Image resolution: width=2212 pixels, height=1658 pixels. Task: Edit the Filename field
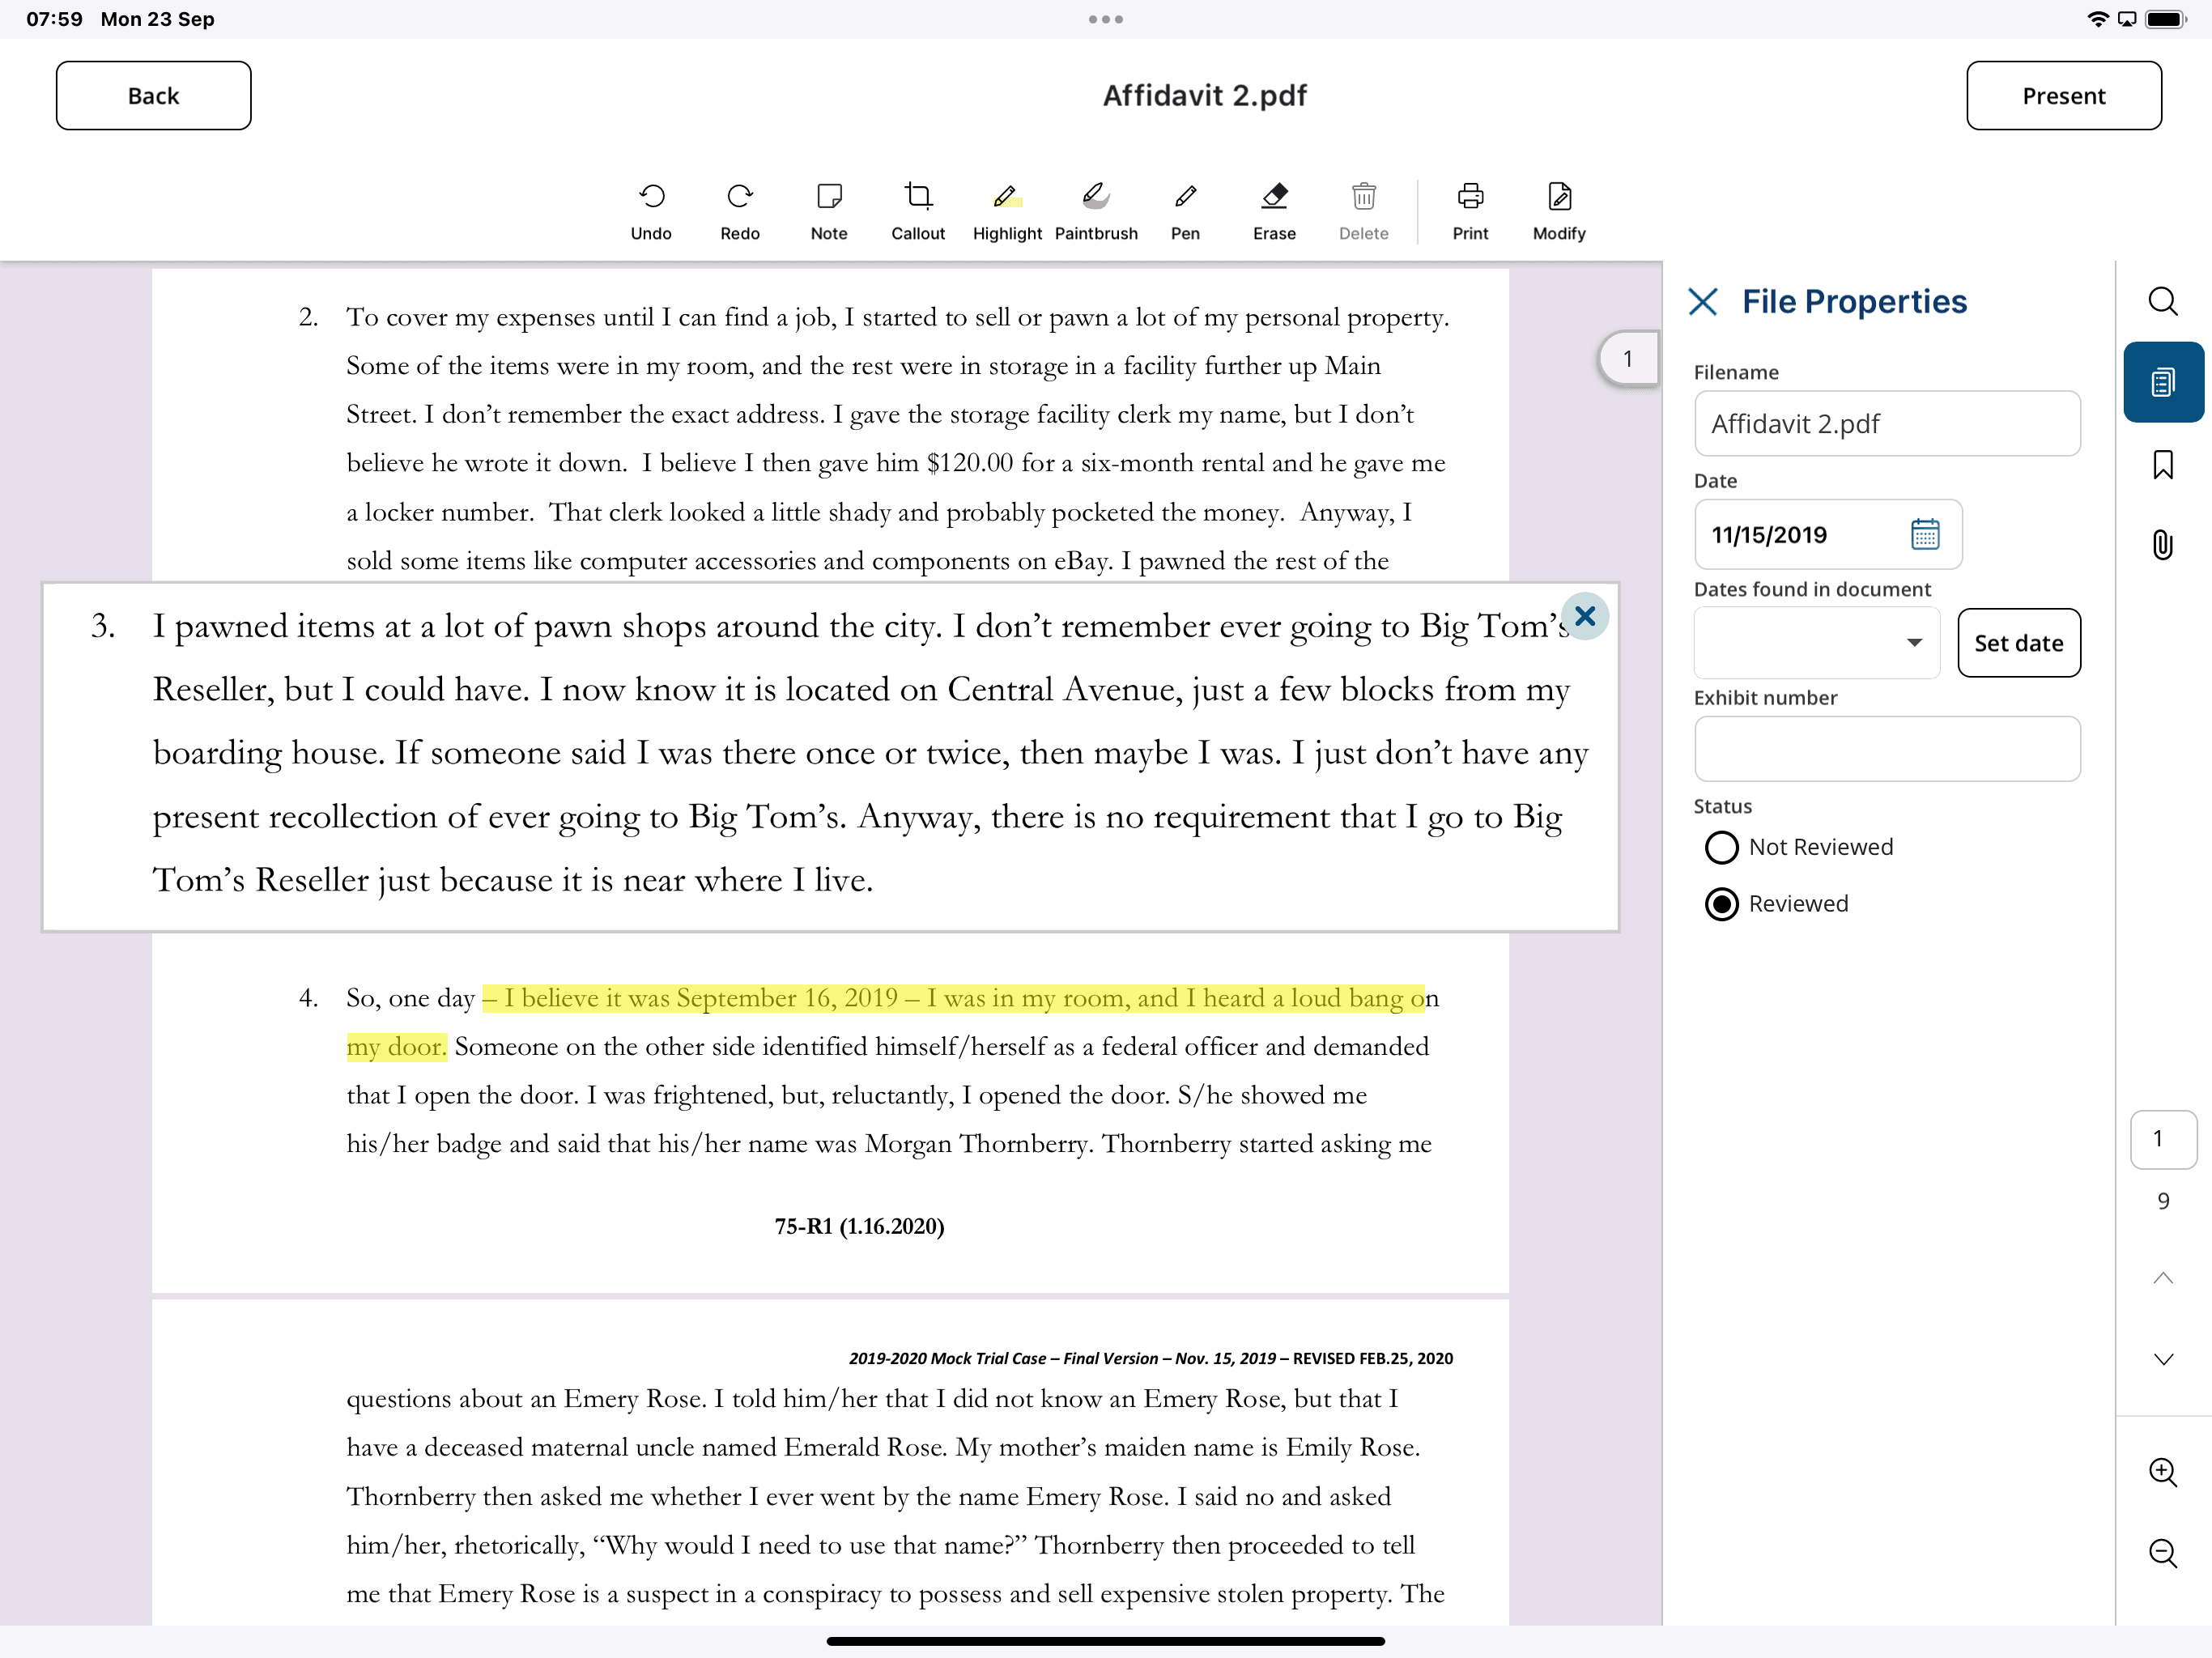pos(1887,424)
